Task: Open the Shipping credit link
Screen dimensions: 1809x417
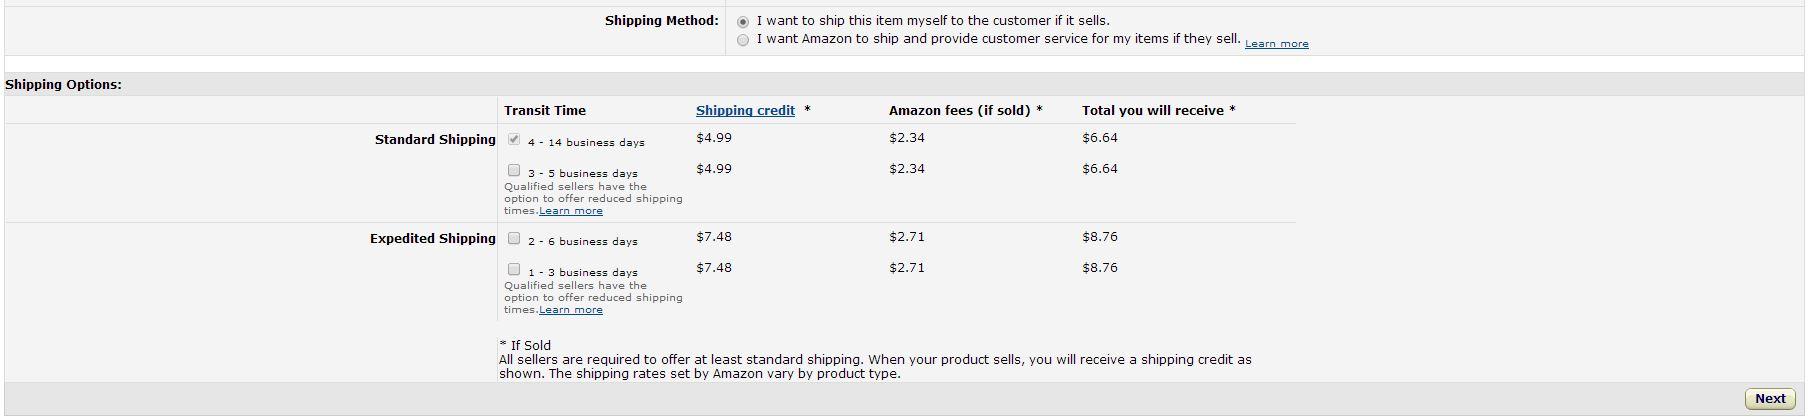Action: pyautogui.click(x=745, y=111)
